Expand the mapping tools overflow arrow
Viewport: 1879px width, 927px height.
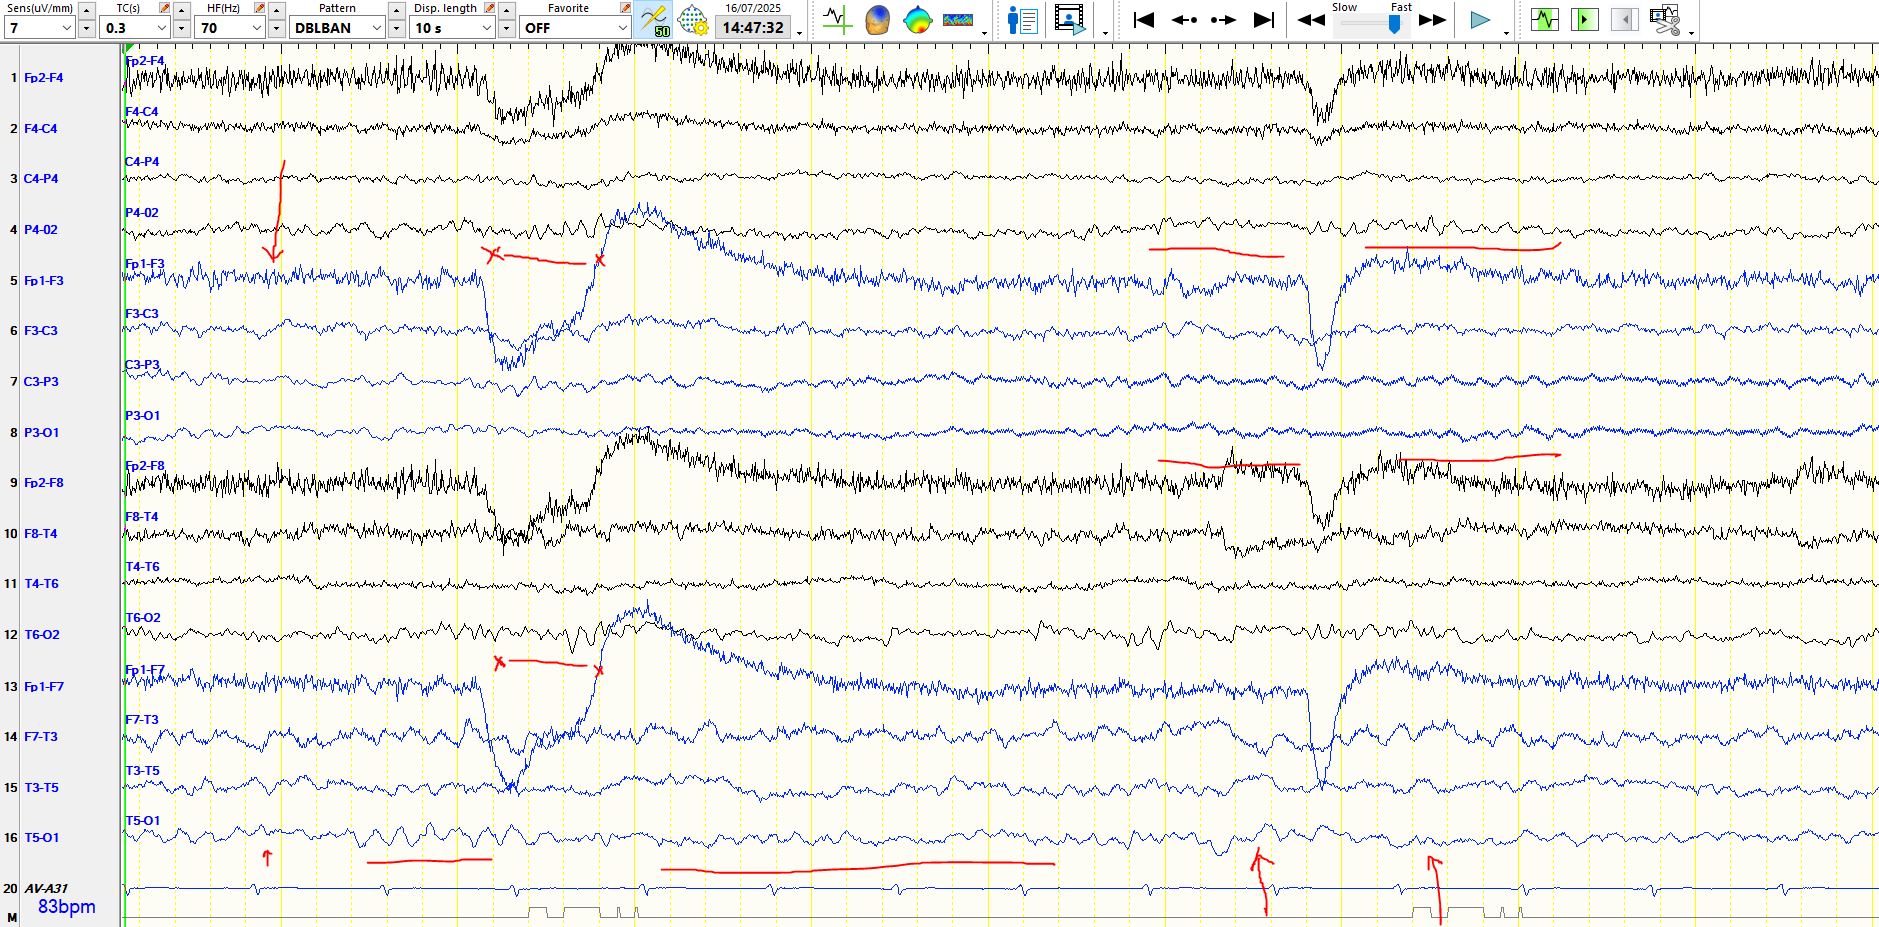[985, 32]
